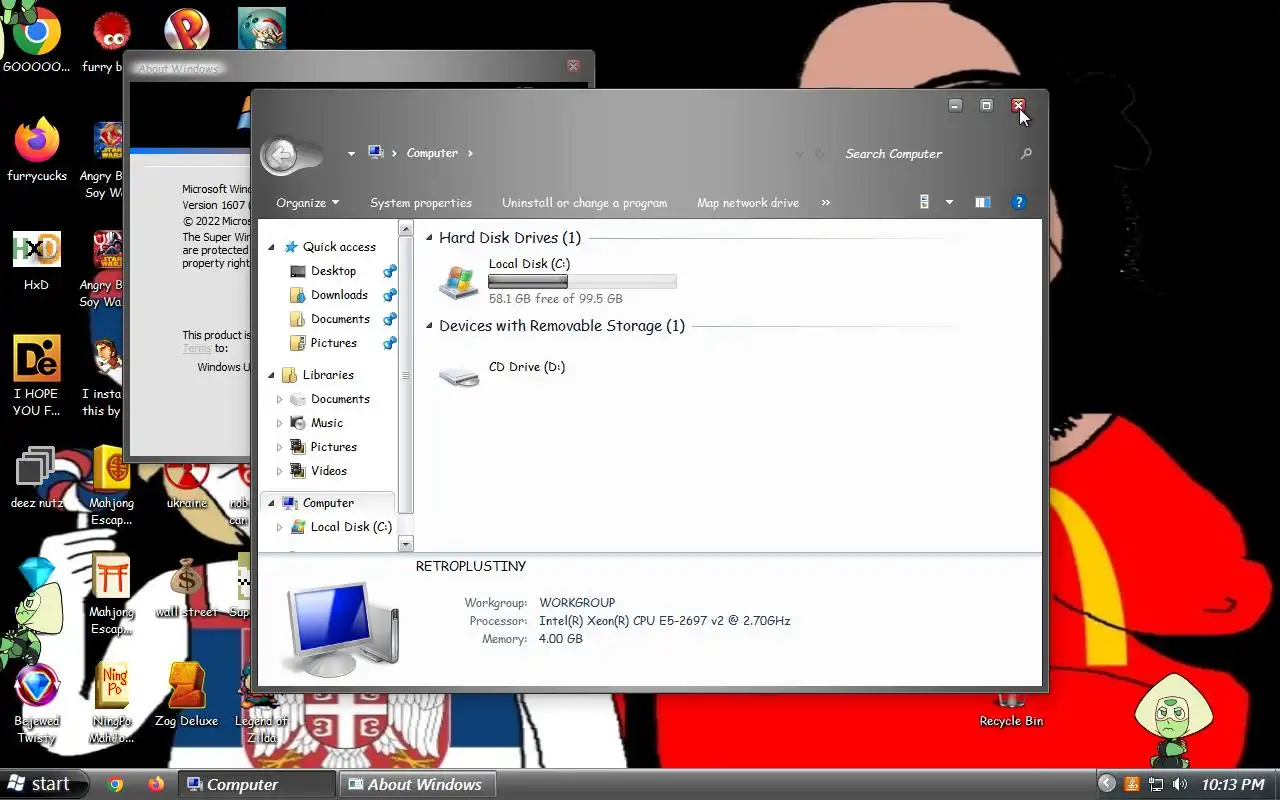Open the Chrome desktop shortcut GOOOOO
Viewport: 1280px width, 800px height.
point(36,40)
